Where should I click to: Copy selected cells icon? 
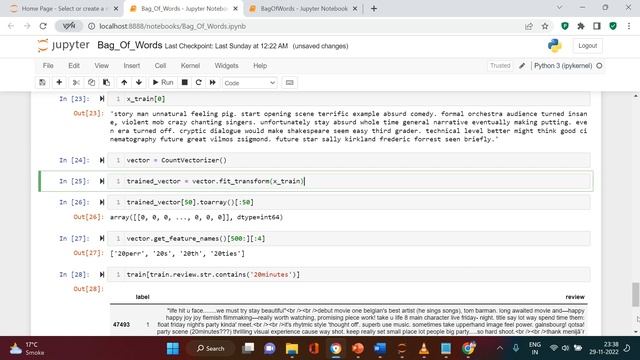pos(91,82)
